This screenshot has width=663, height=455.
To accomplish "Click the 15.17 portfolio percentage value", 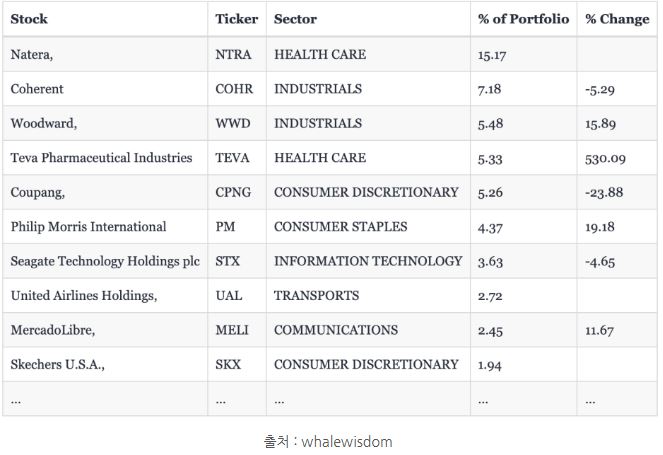I will (x=492, y=55).
